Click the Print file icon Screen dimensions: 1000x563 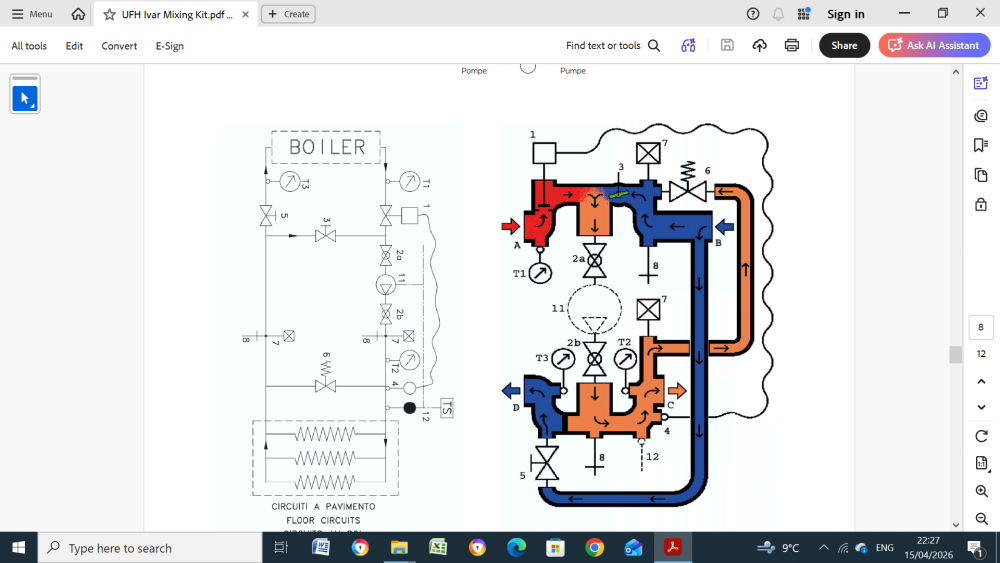792,45
